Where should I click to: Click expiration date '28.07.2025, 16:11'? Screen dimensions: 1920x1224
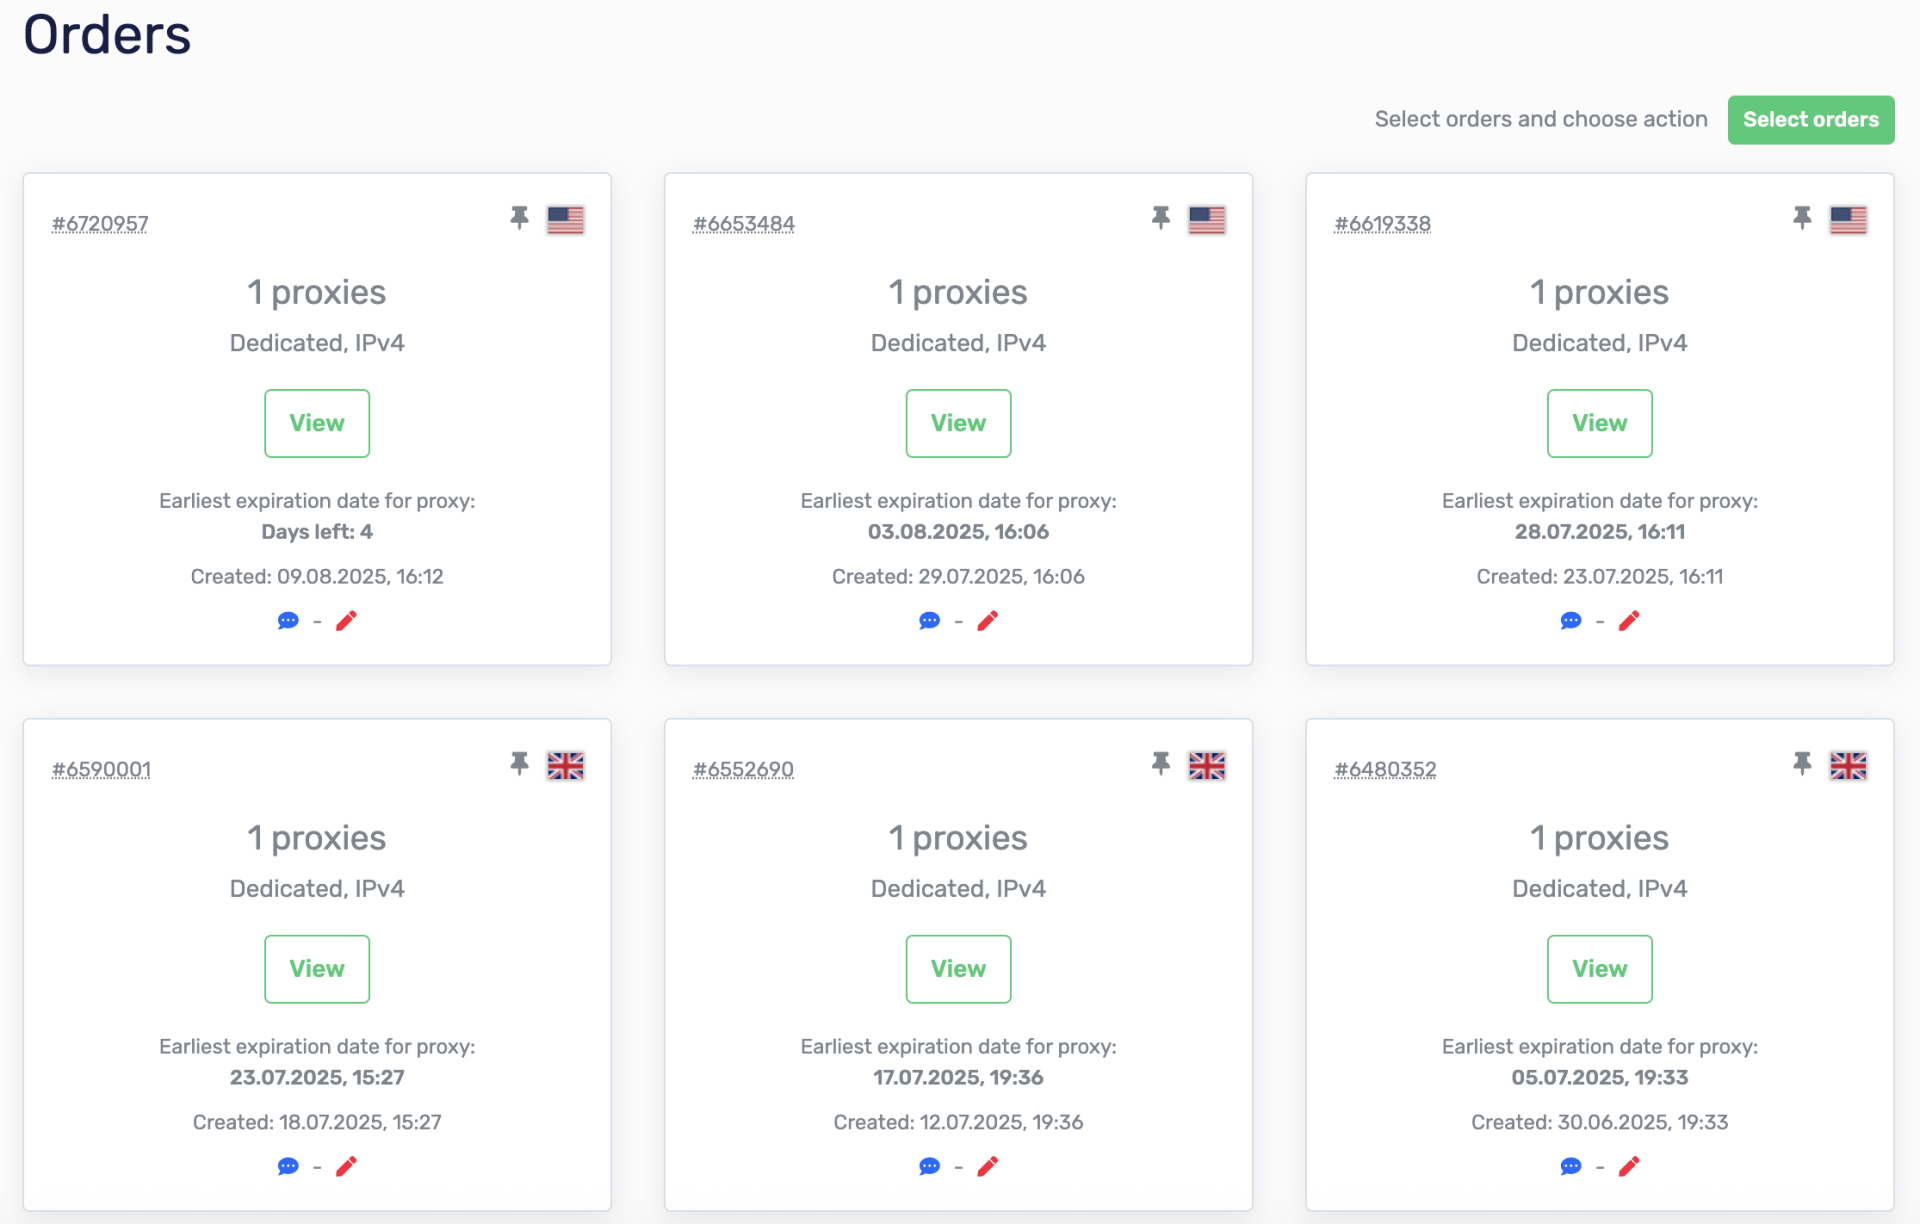(x=1599, y=532)
